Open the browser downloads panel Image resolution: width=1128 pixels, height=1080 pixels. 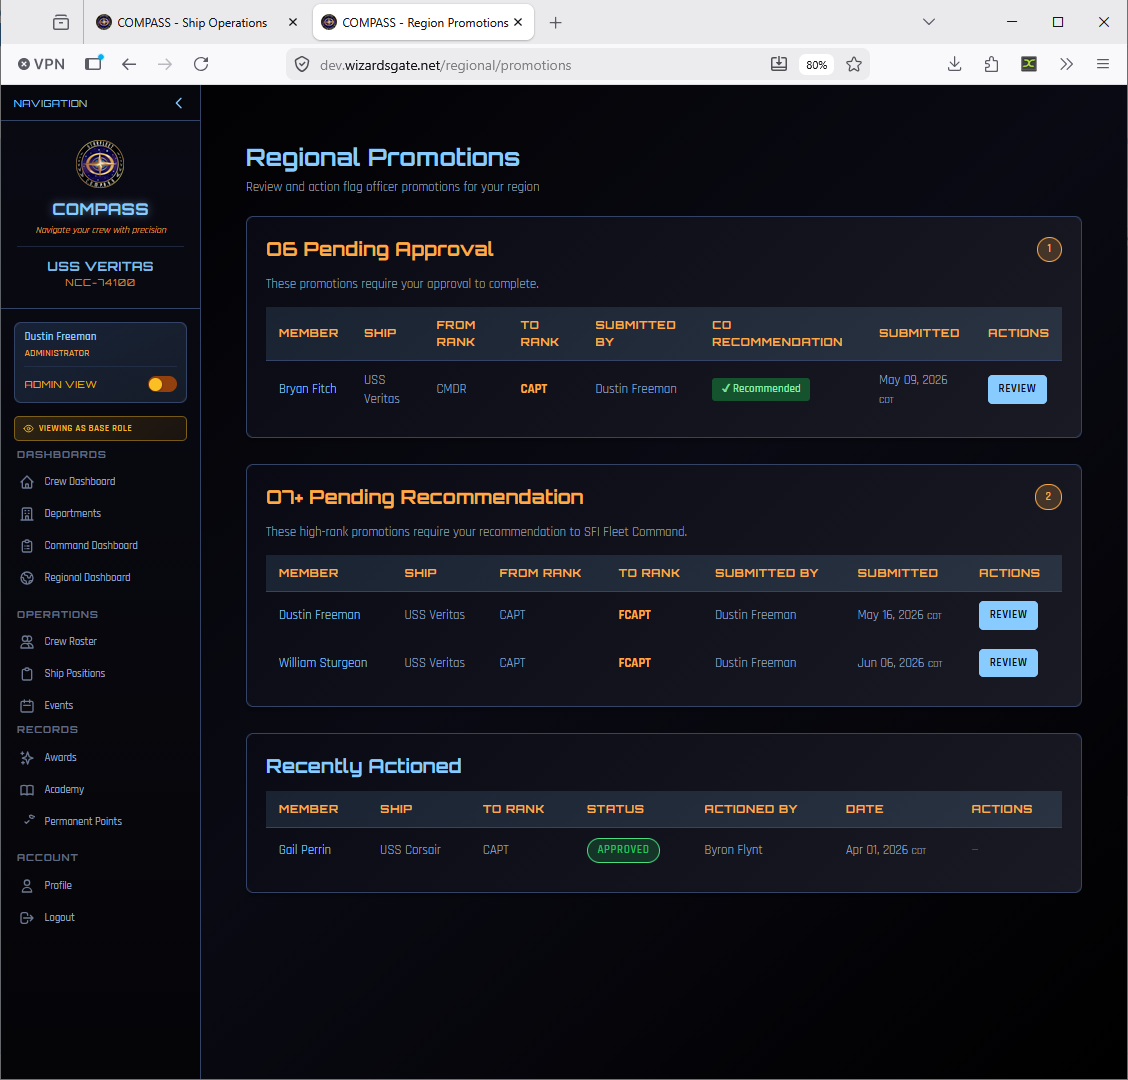tap(955, 64)
